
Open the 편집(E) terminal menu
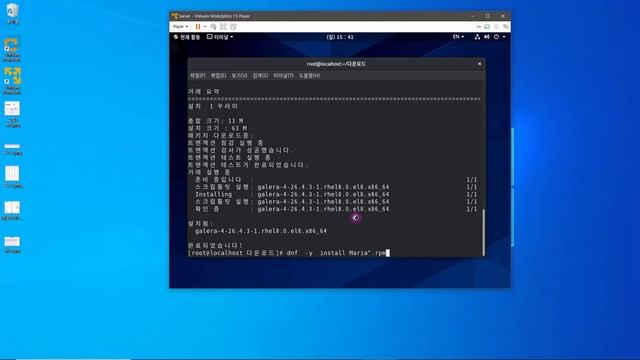(x=218, y=76)
